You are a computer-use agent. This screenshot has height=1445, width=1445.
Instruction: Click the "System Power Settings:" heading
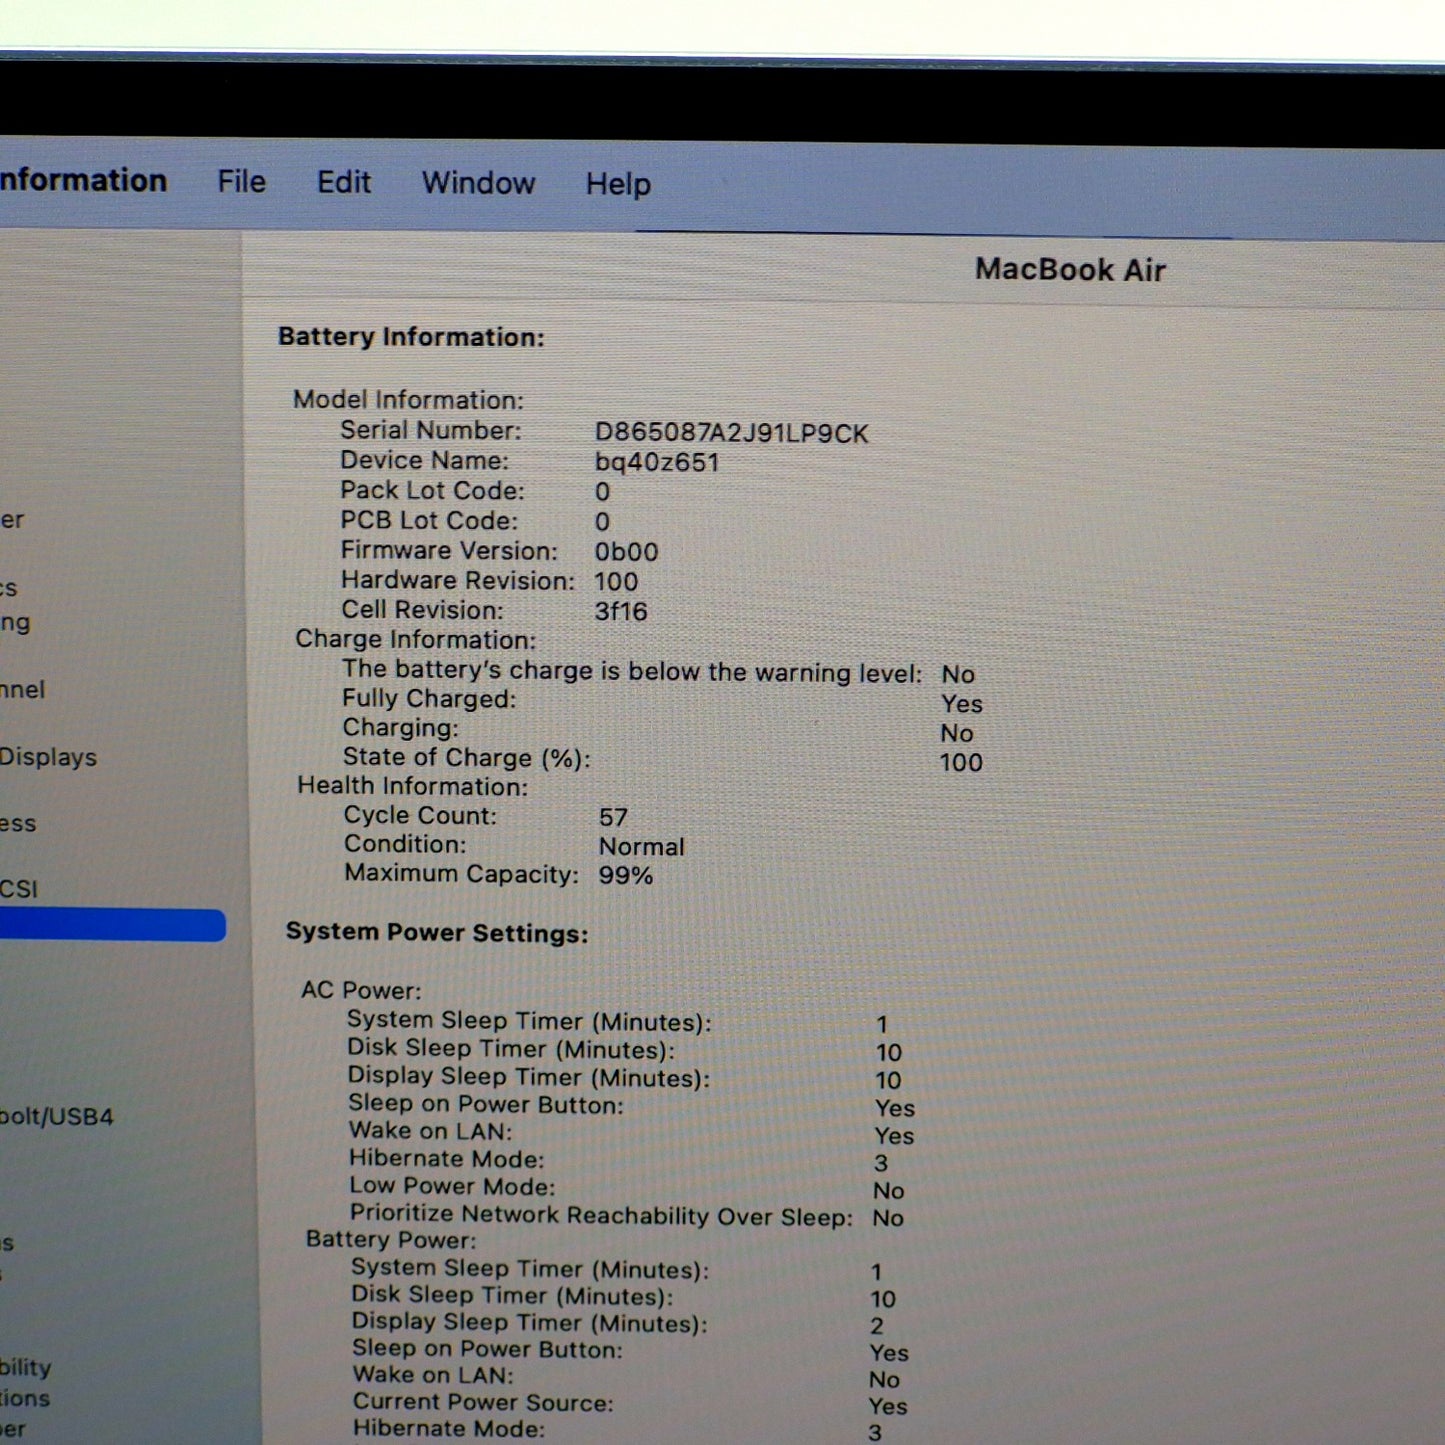click(437, 933)
